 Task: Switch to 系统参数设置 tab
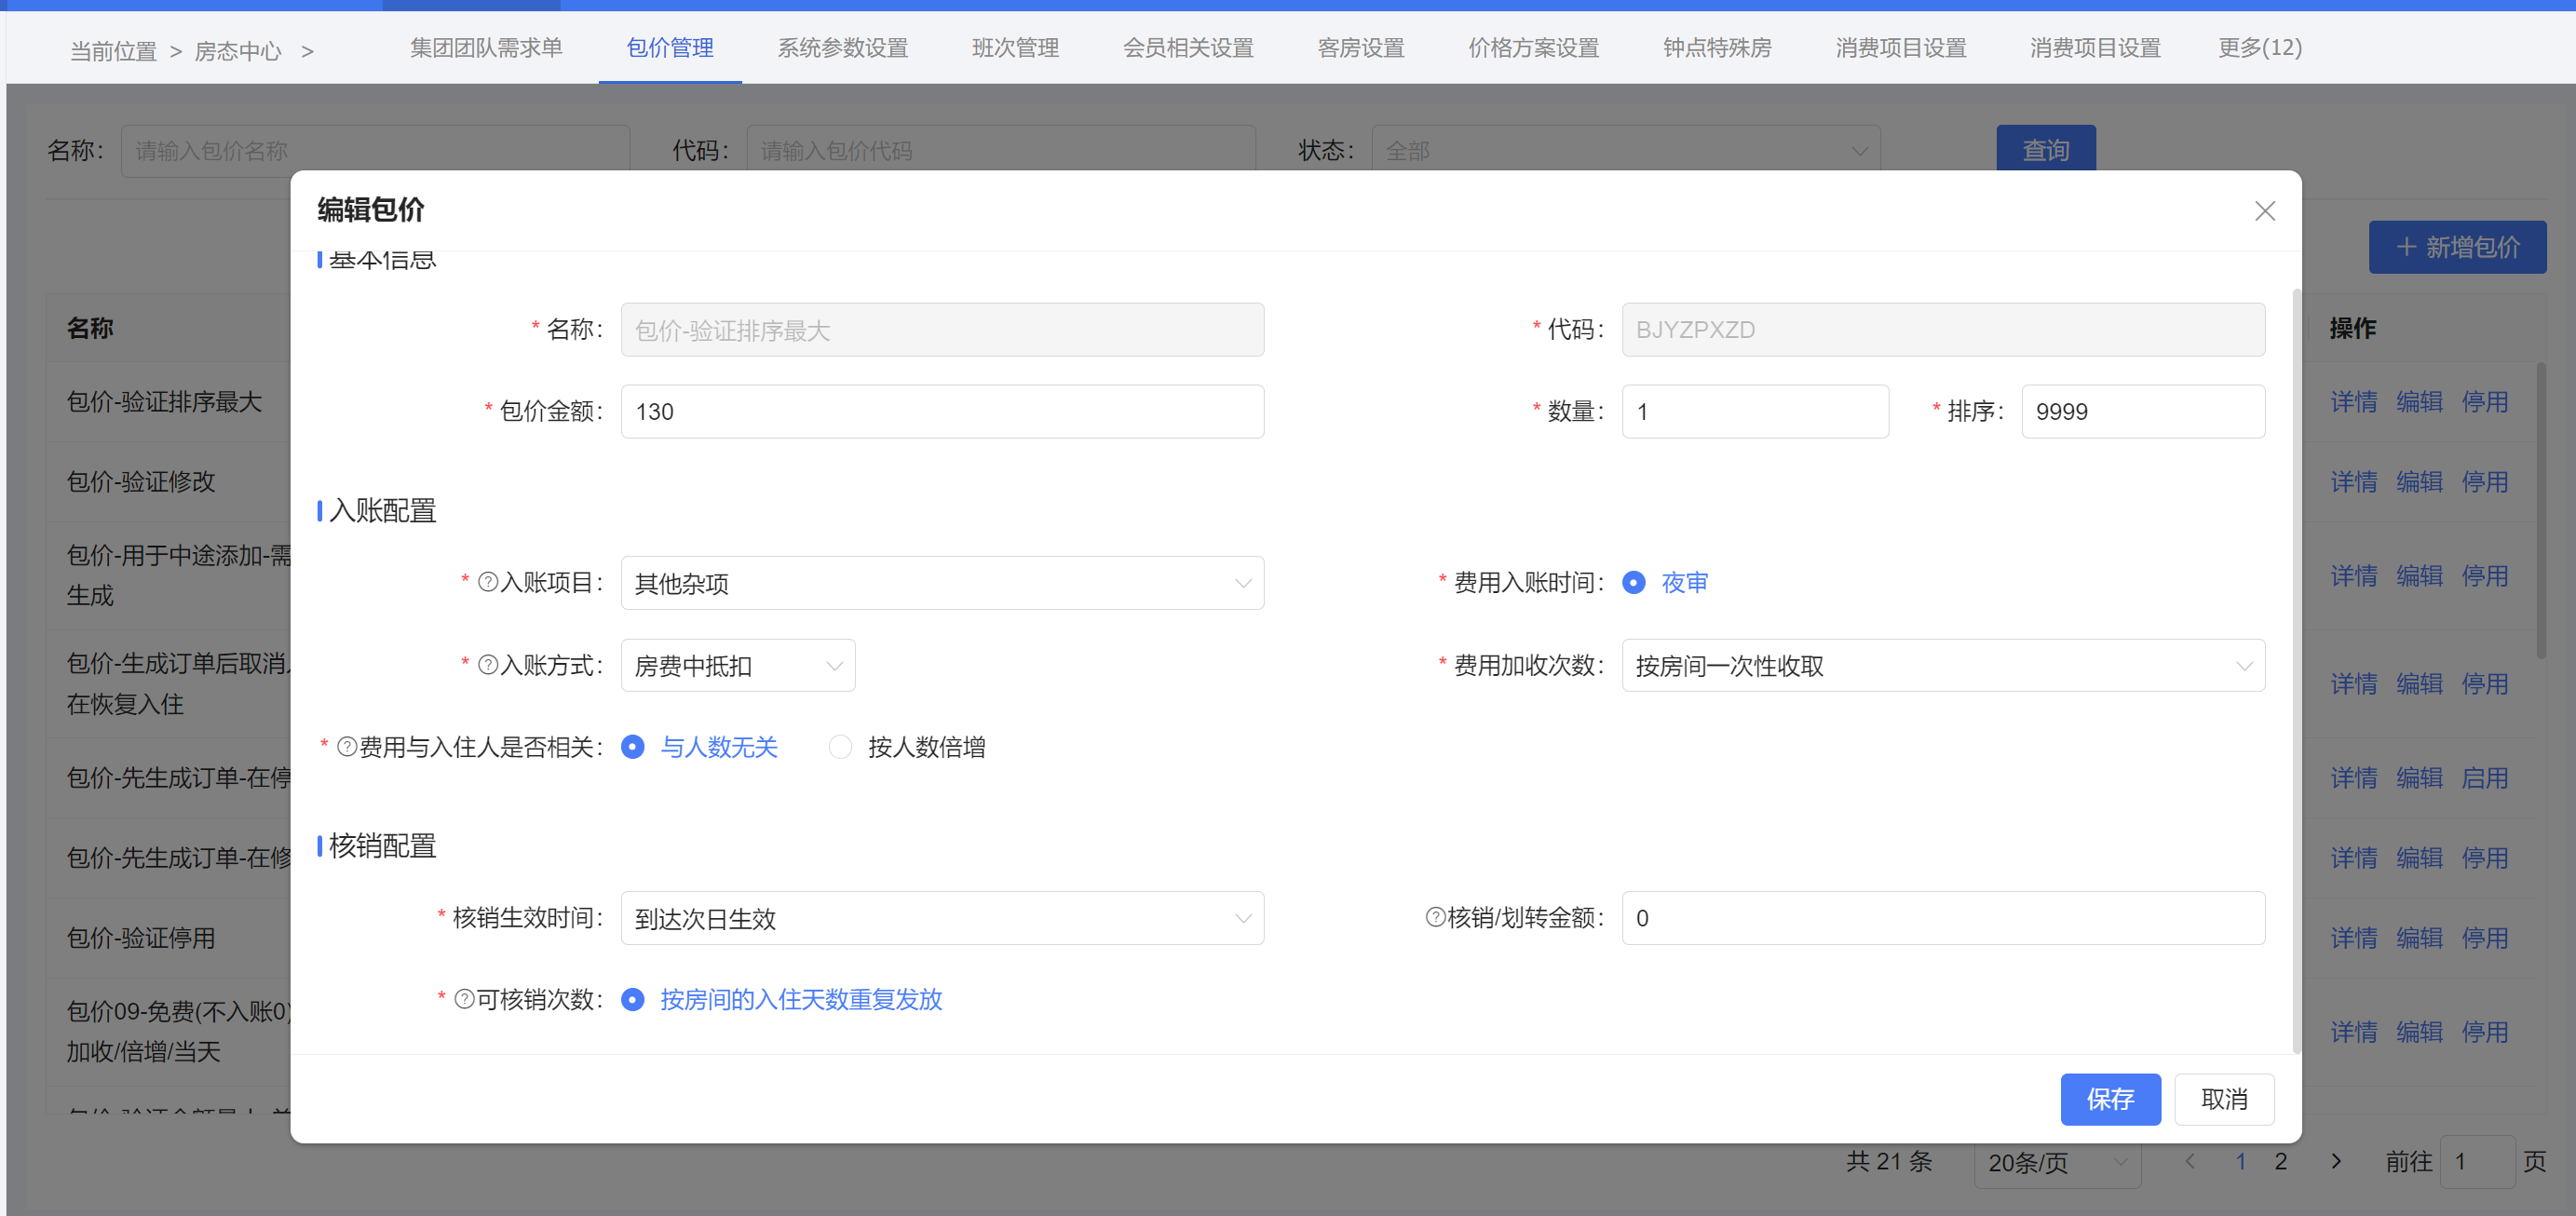coord(842,47)
